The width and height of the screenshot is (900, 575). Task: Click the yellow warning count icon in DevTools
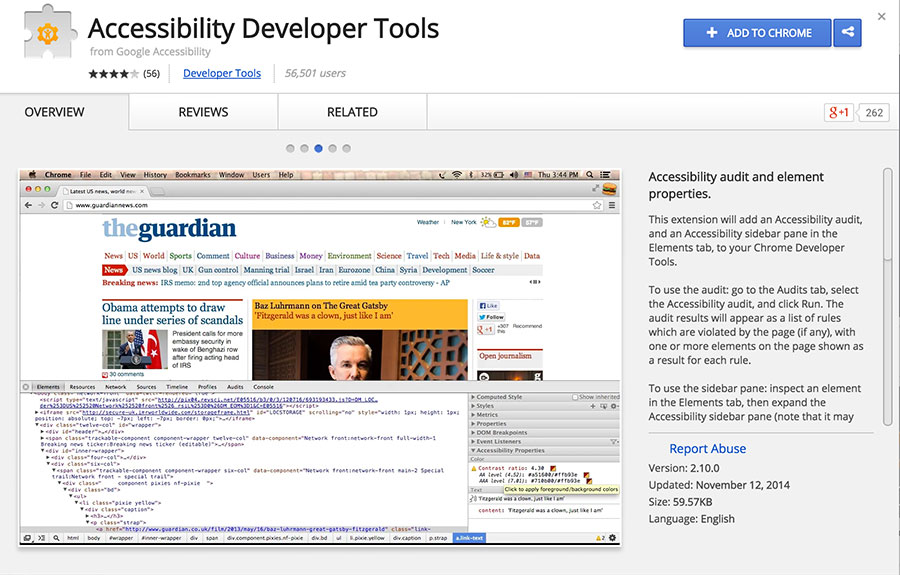point(600,538)
